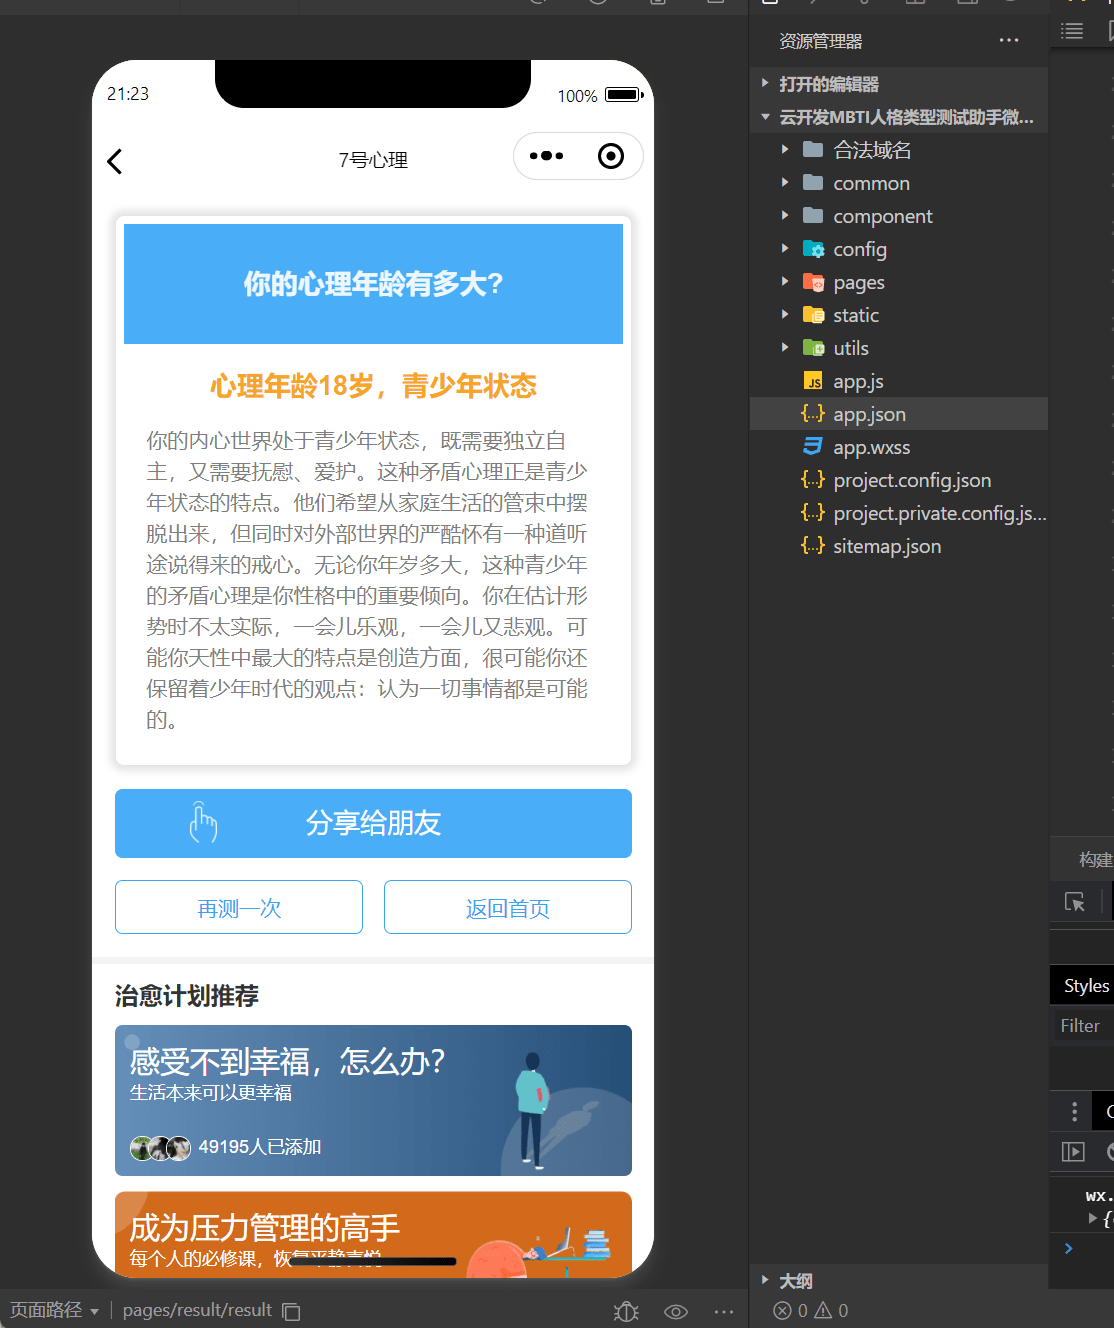The height and width of the screenshot is (1328, 1114).
Task: Toggle the eye preview icon in the bottom bar
Action: (676, 1311)
